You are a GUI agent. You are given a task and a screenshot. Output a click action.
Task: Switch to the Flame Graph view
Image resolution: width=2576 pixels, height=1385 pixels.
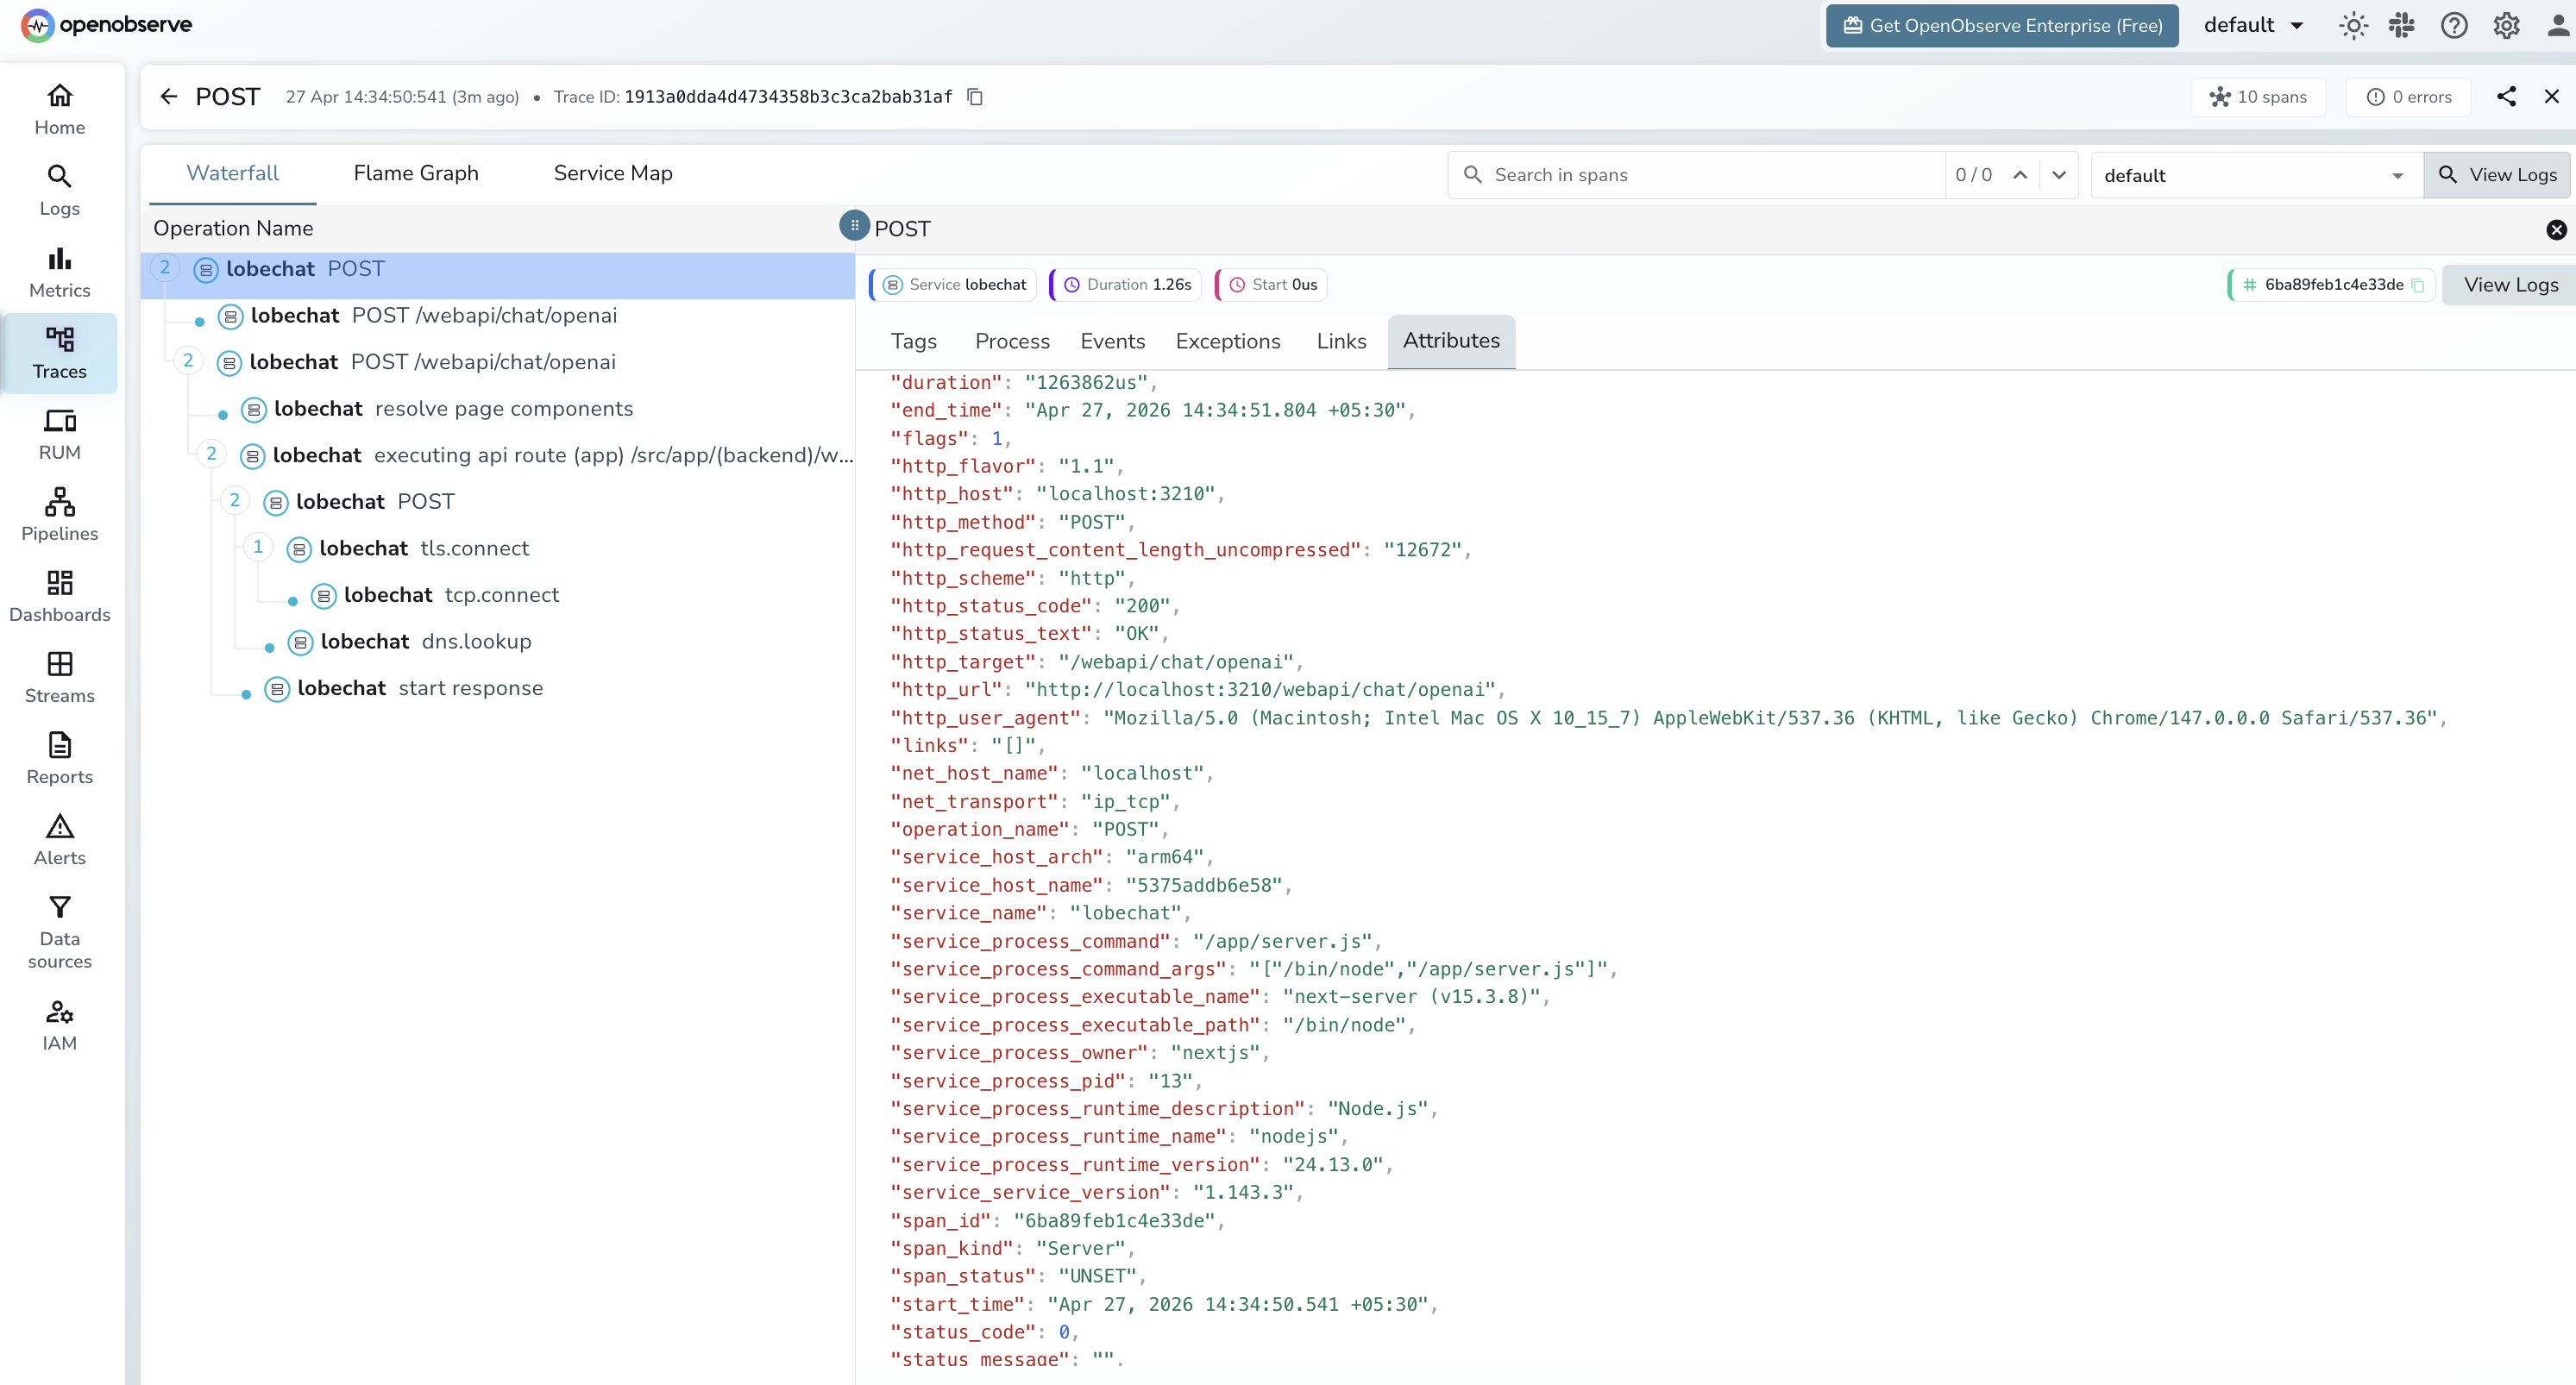pos(416,172)
